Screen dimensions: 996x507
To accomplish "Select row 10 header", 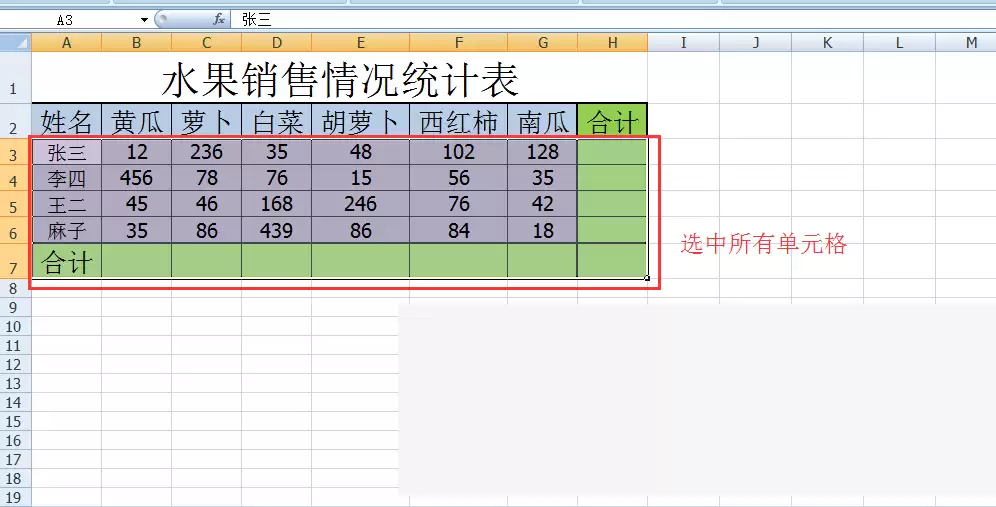I will pos(15,326).
